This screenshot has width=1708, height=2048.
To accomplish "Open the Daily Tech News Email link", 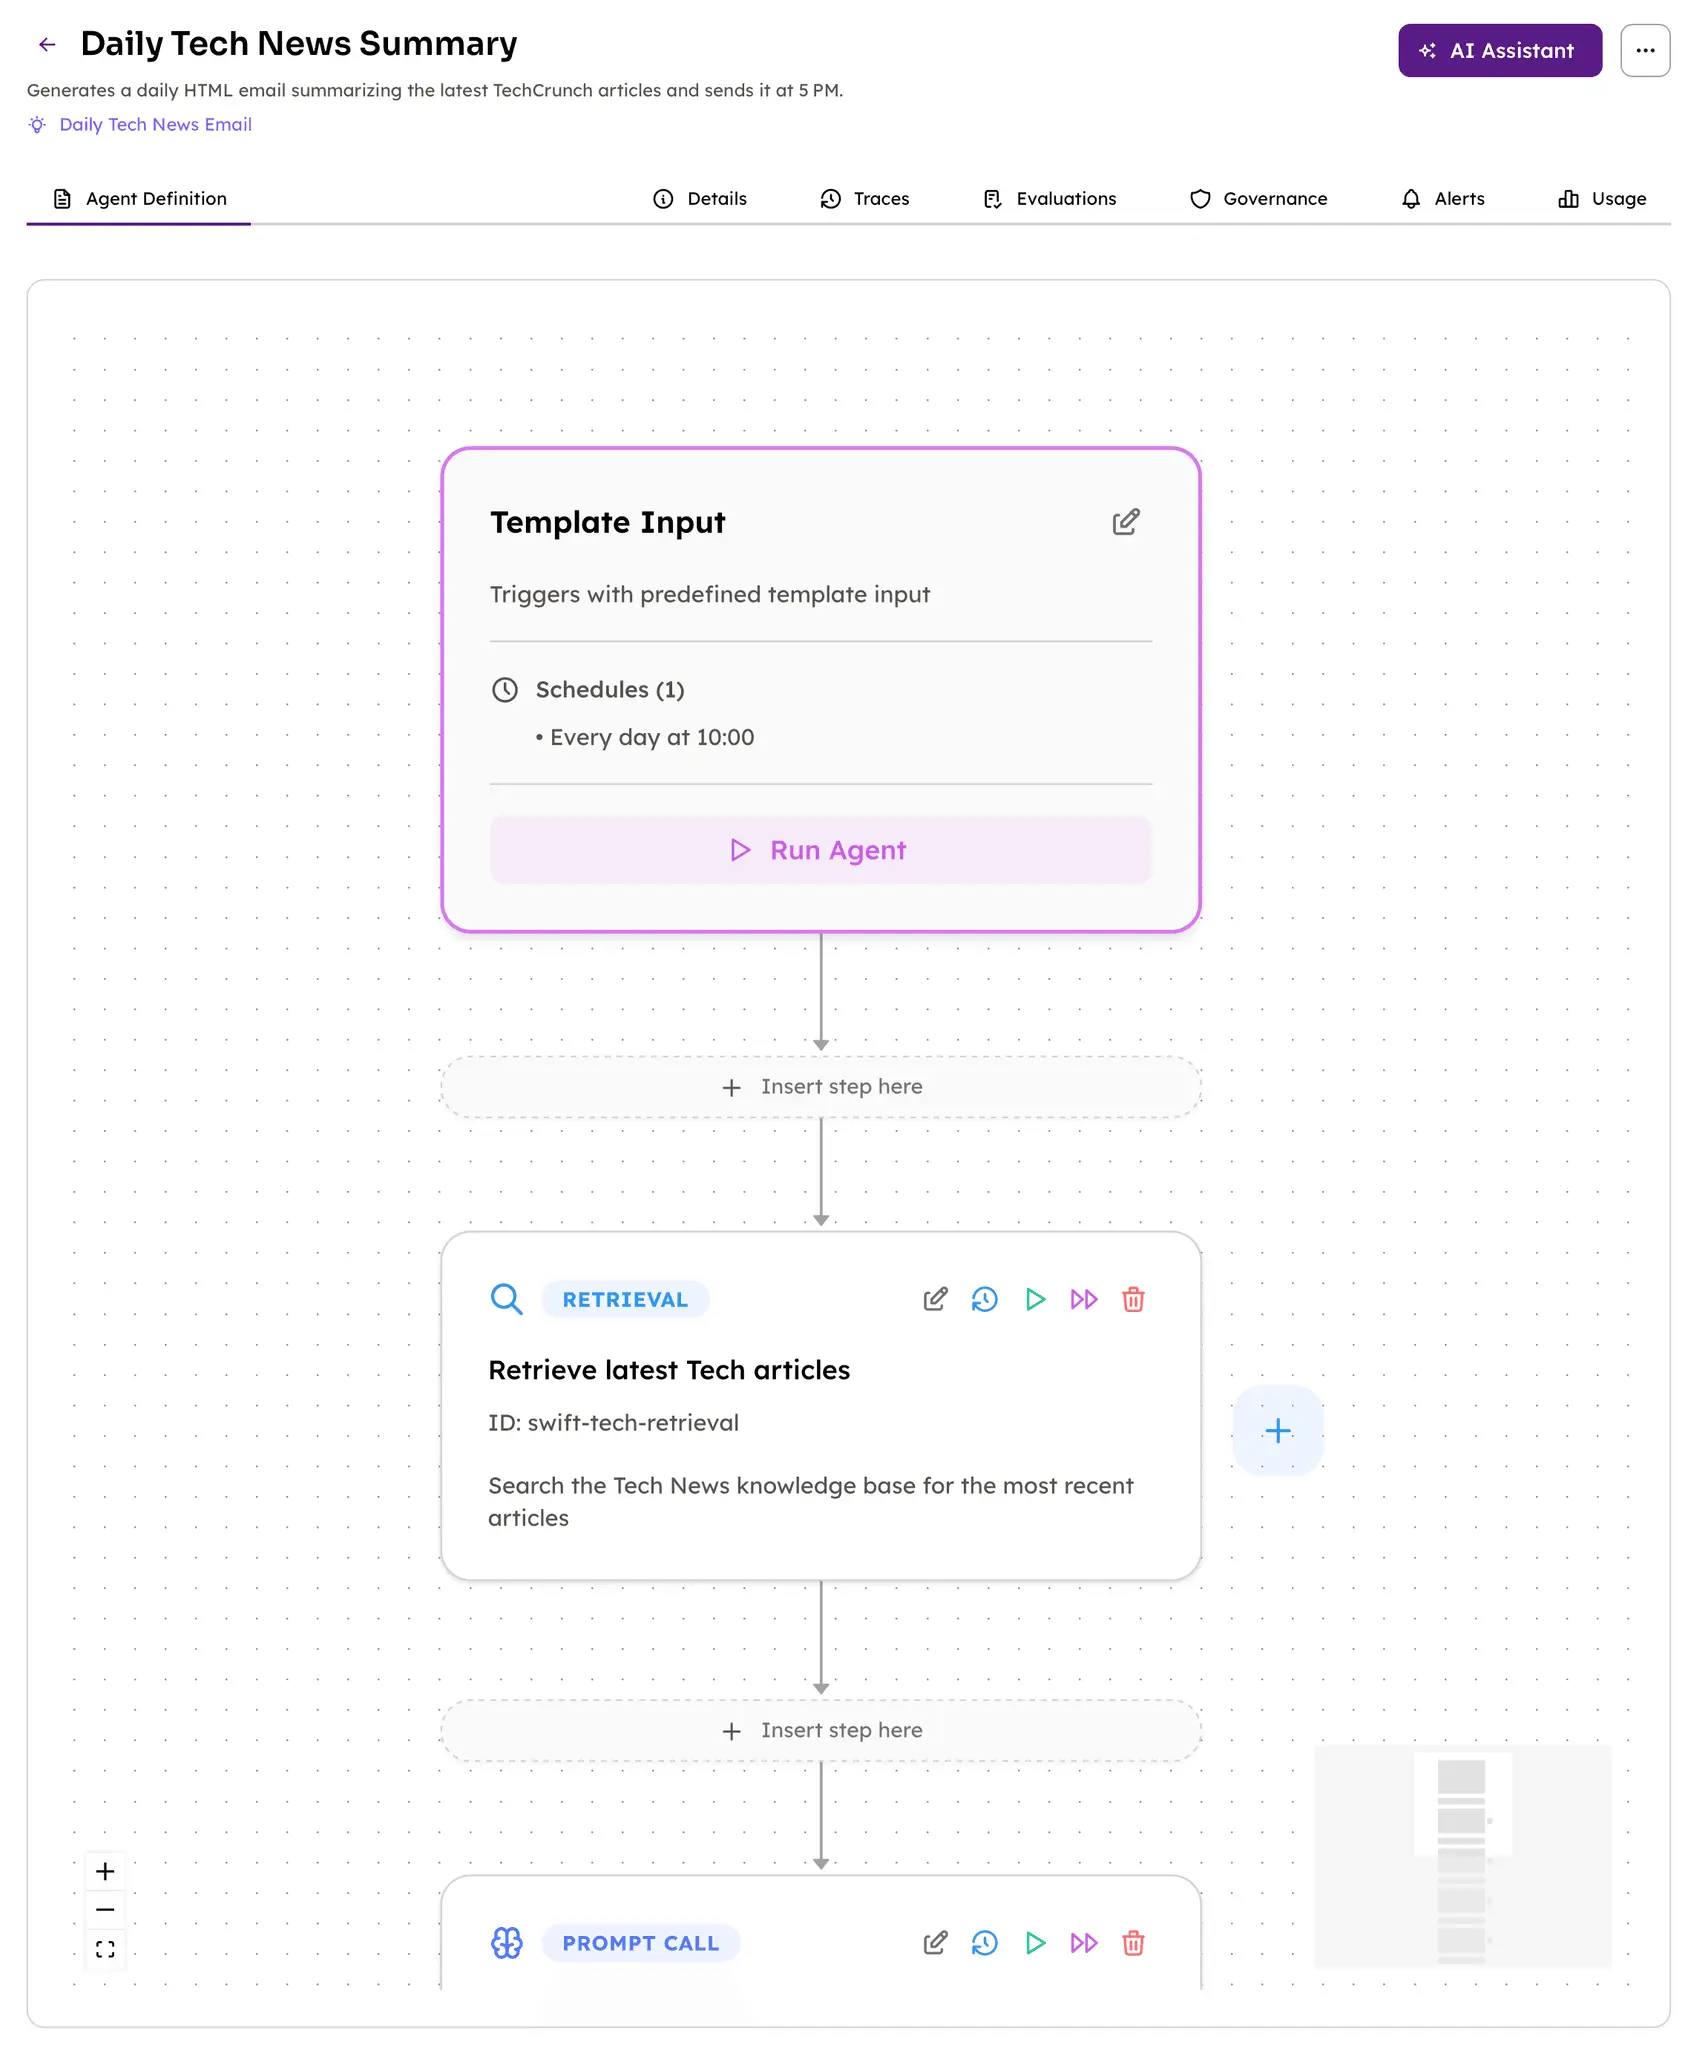I will (x=155, y=125).
